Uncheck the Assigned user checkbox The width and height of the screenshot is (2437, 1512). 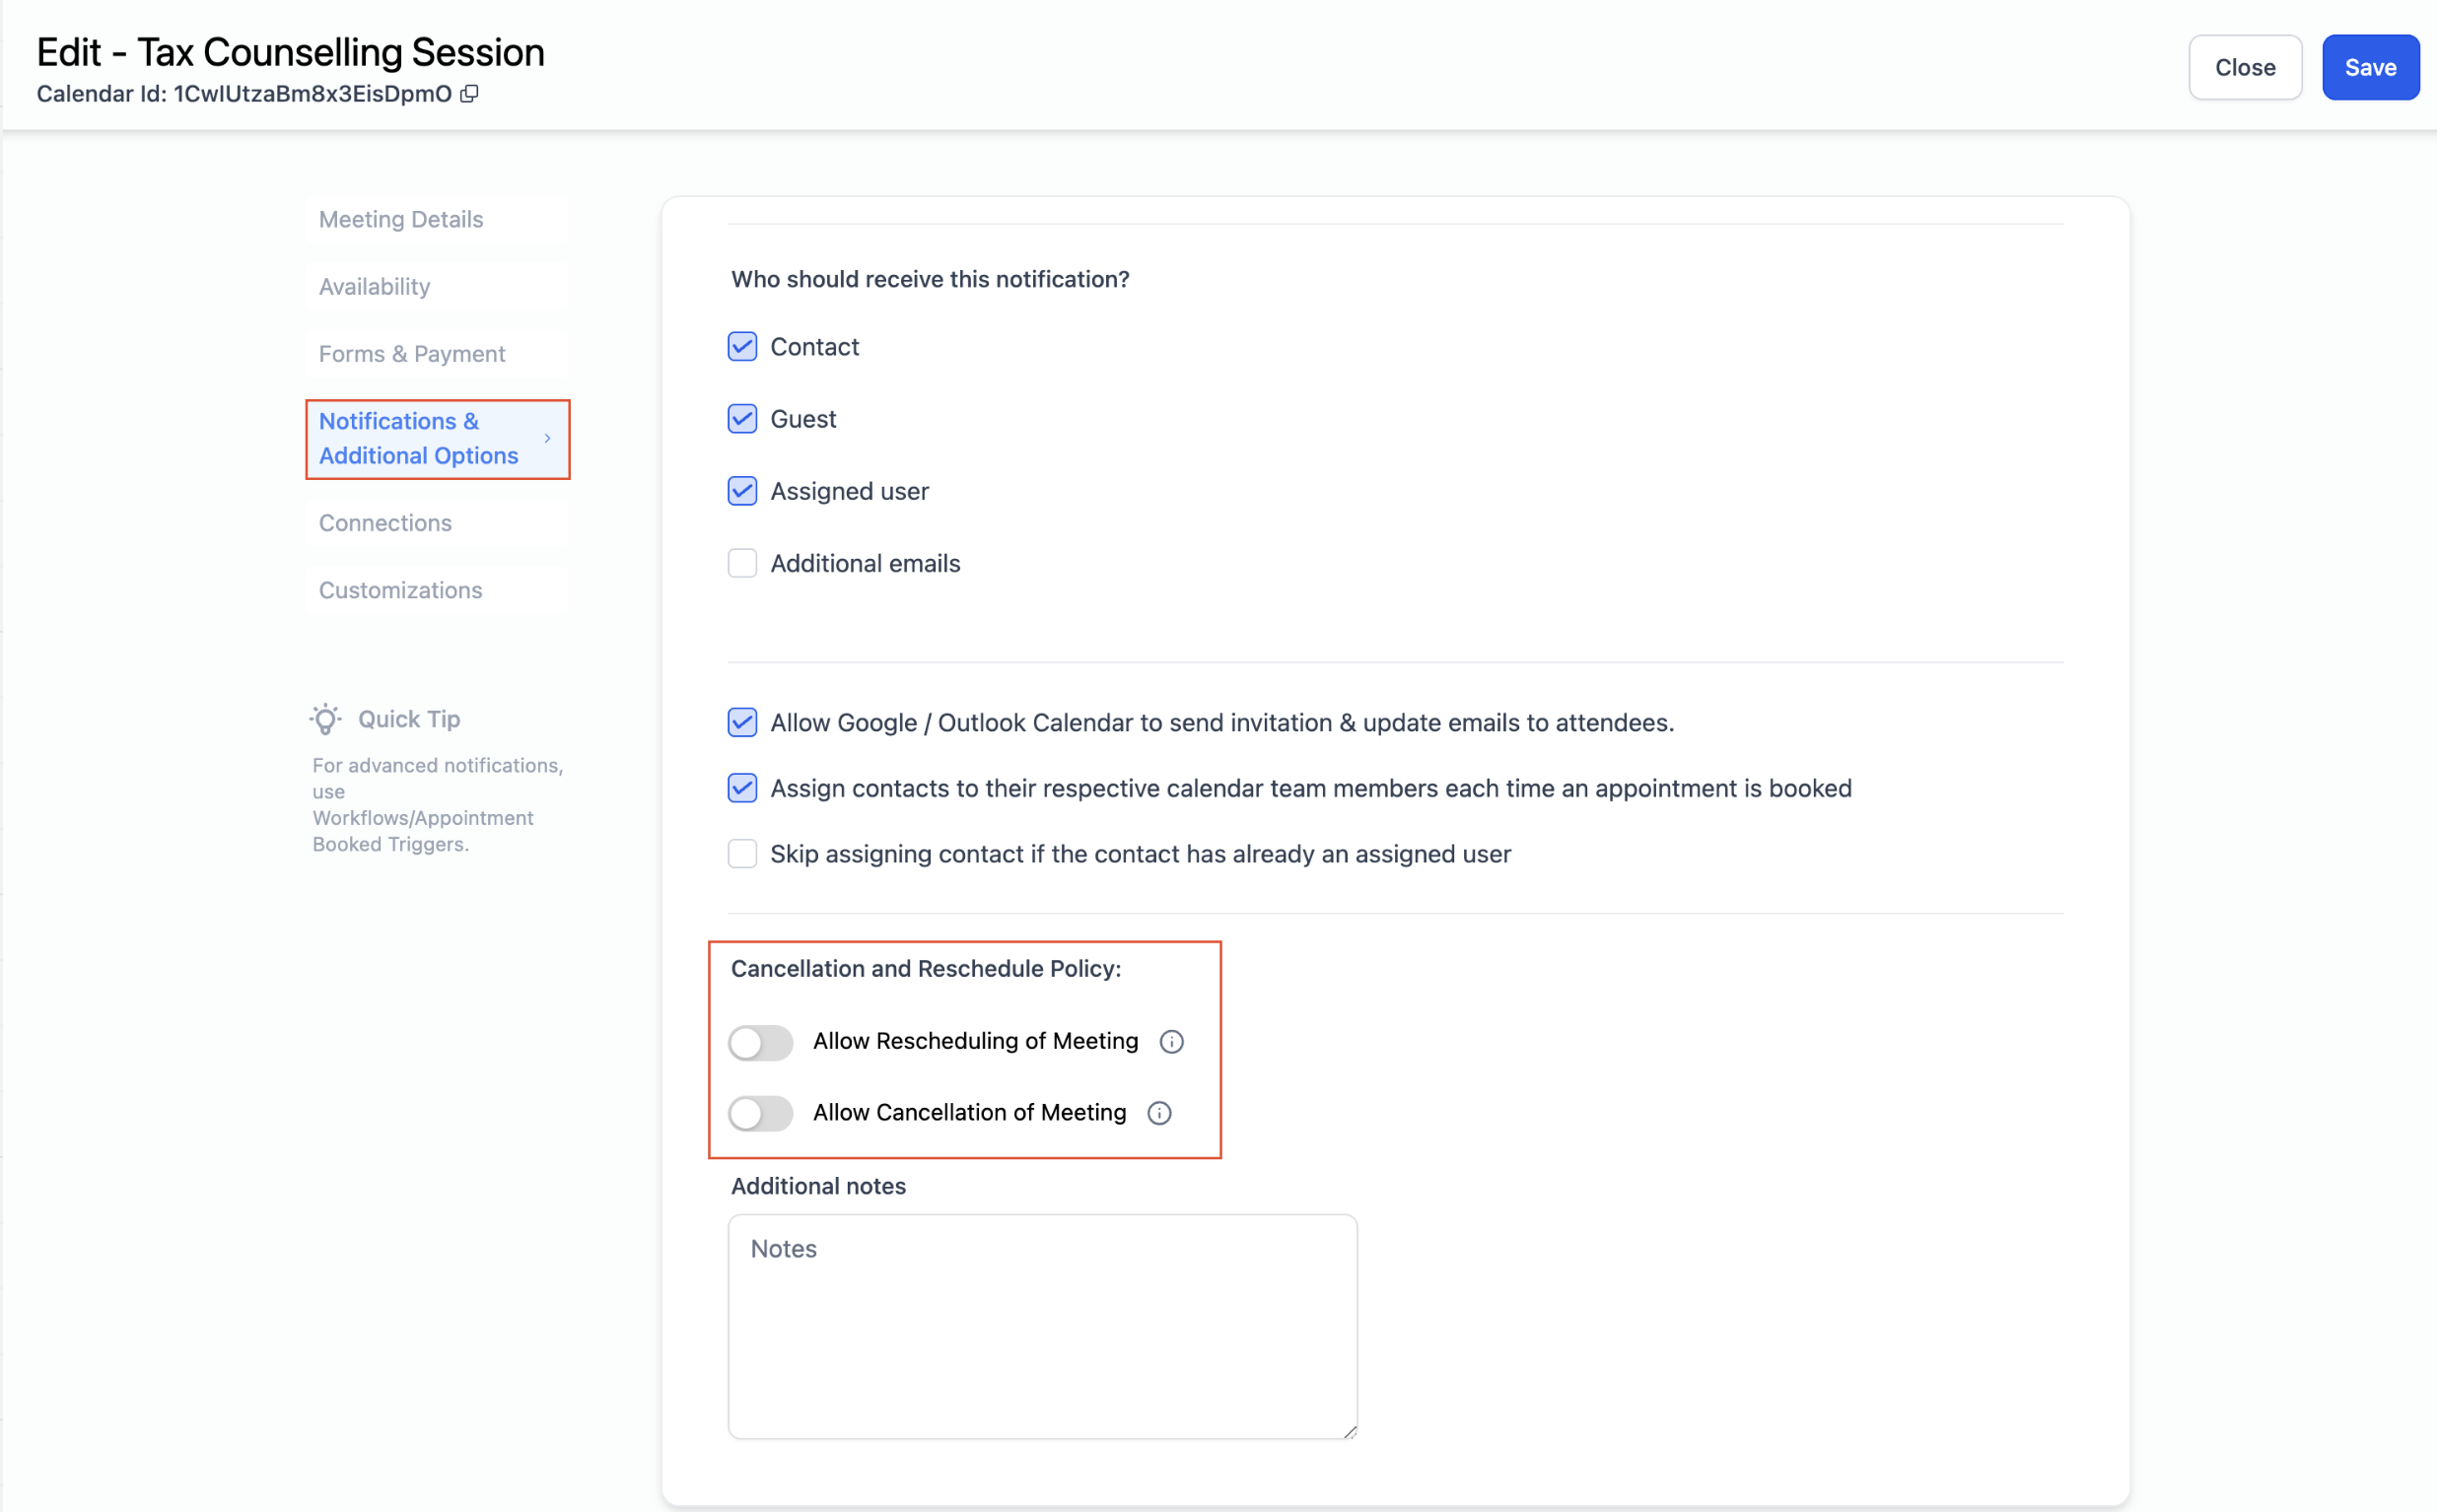742,491
